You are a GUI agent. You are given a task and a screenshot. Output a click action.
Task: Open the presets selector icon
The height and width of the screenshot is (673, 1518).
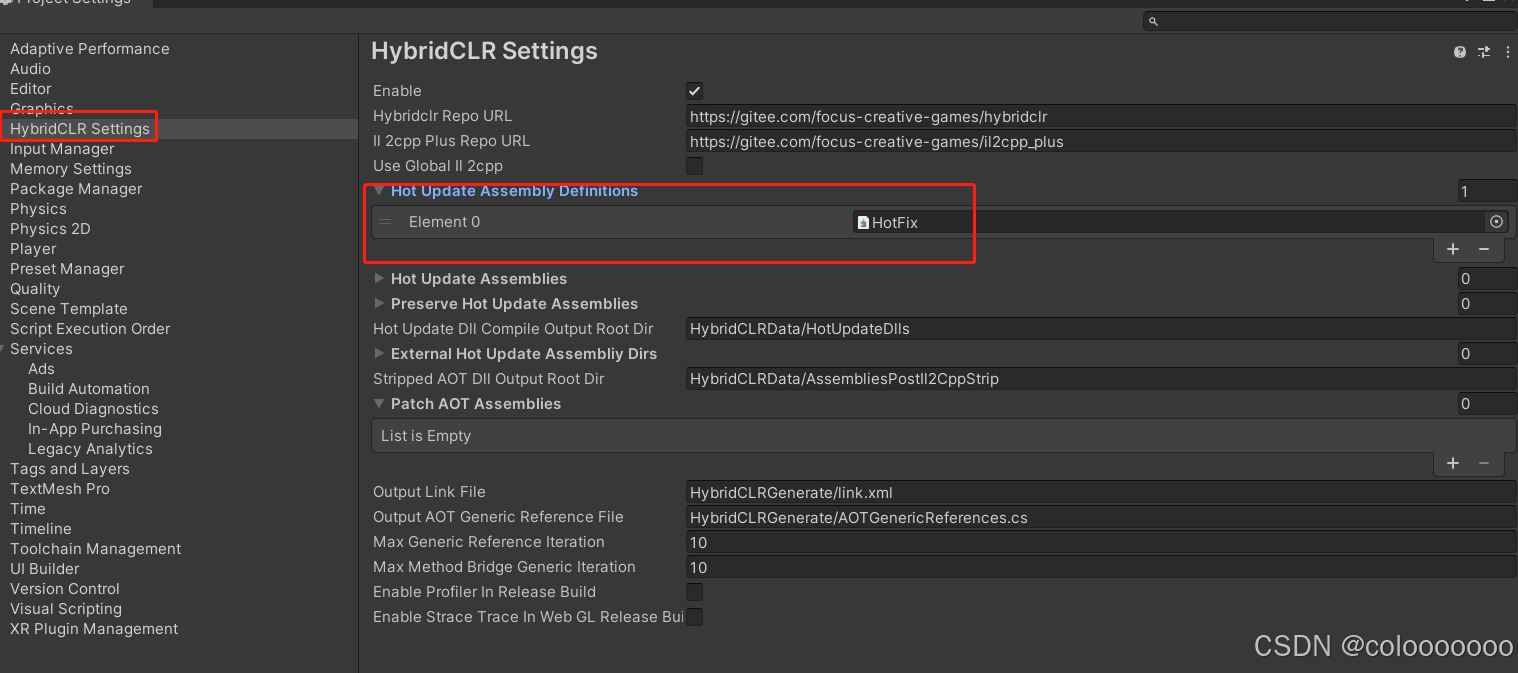tap(1484, 52)
